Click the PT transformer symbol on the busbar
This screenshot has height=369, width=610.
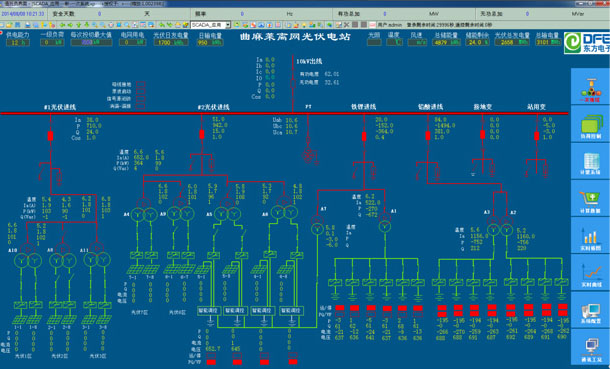(x=308, y=156)
